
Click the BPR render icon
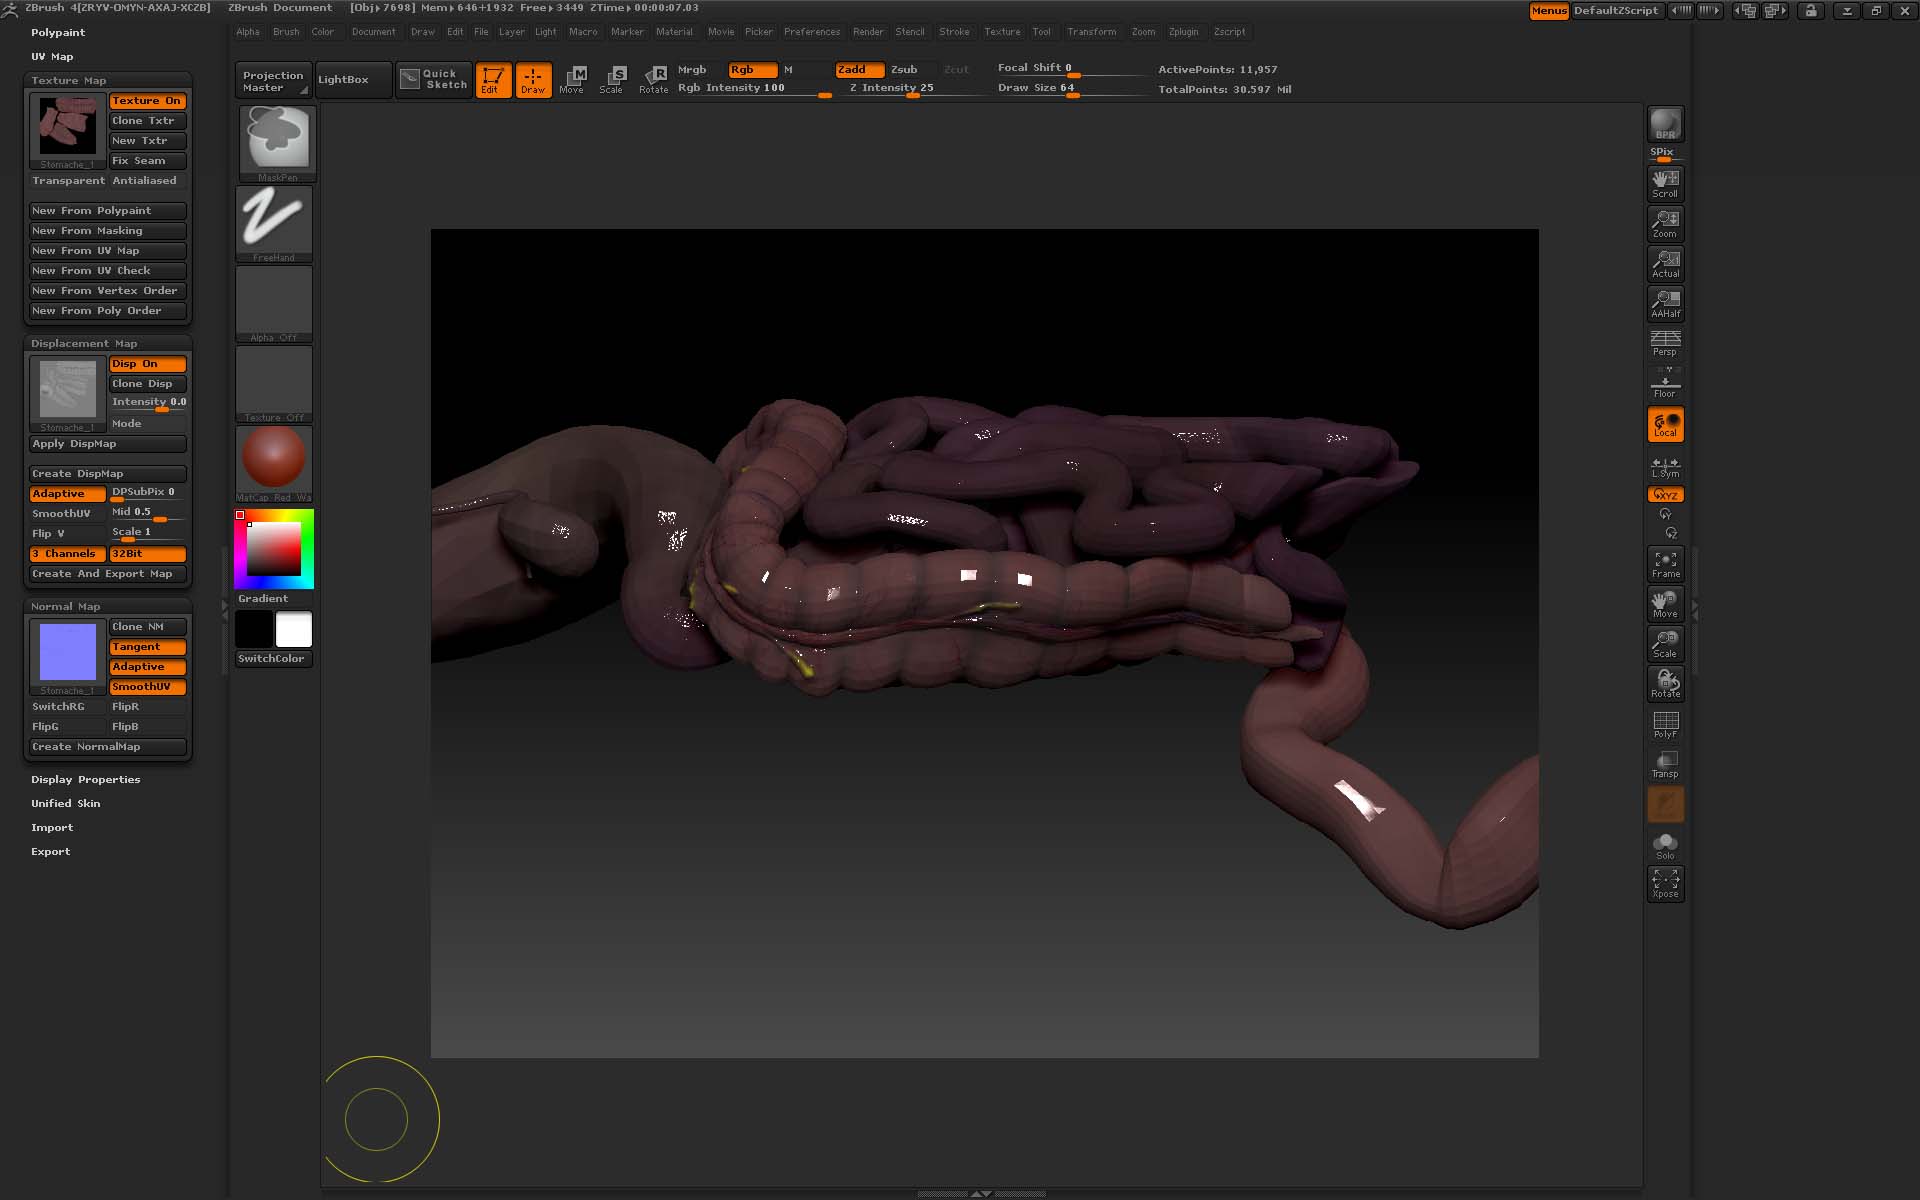(x=1665, y=124)
